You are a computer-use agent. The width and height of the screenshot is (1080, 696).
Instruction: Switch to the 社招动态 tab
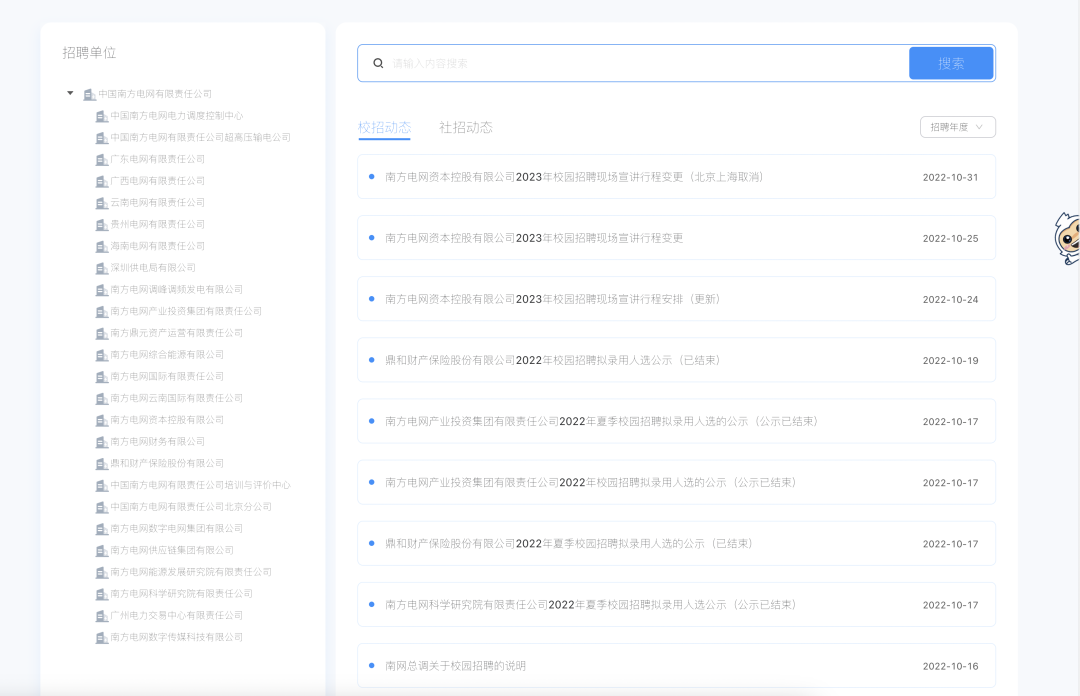tap(466, 127)
